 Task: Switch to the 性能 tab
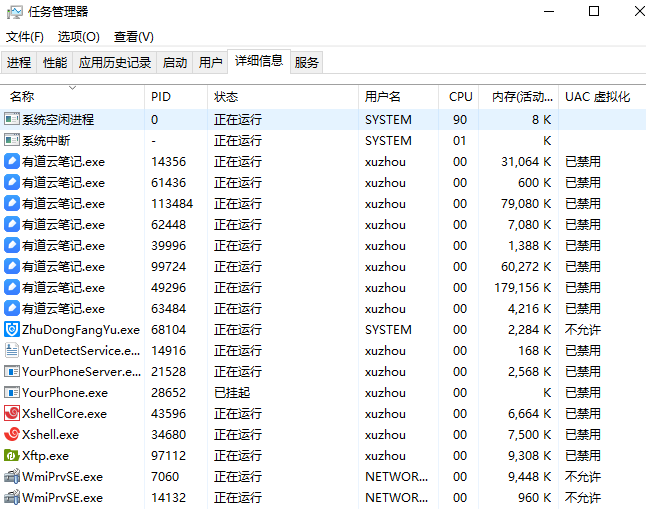pyautogui.click(x=55, y=63)
